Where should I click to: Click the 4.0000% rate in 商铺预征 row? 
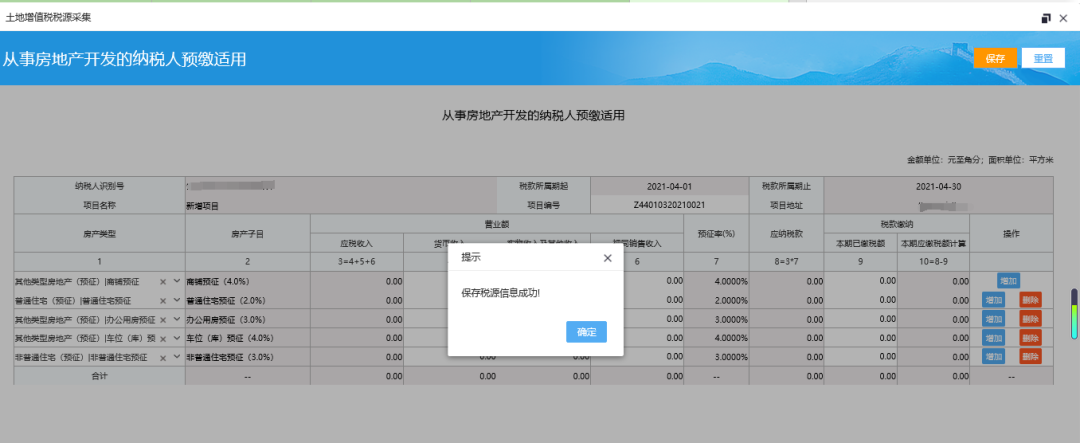(716, 281)
